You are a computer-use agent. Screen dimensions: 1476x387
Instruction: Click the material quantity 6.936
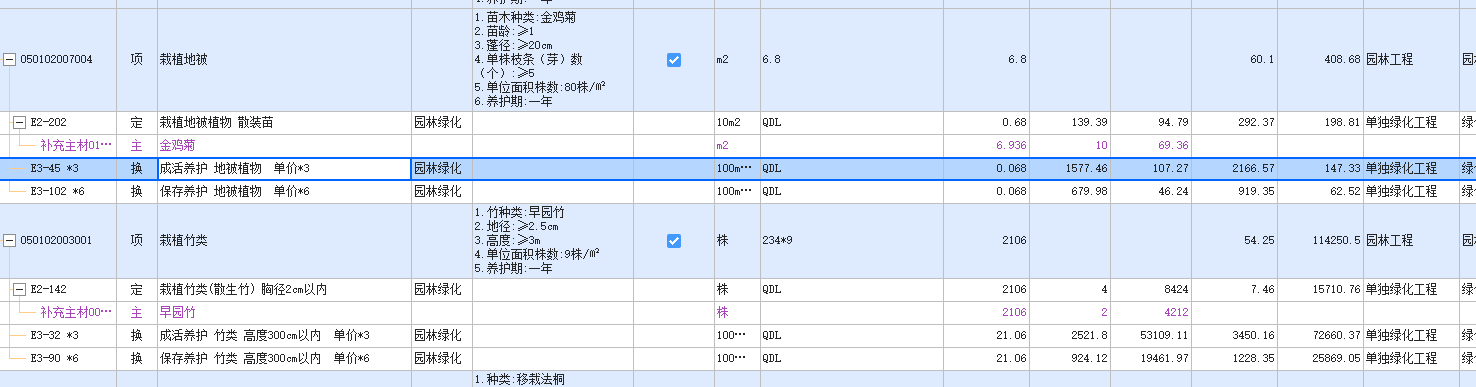click(1011, 146)
